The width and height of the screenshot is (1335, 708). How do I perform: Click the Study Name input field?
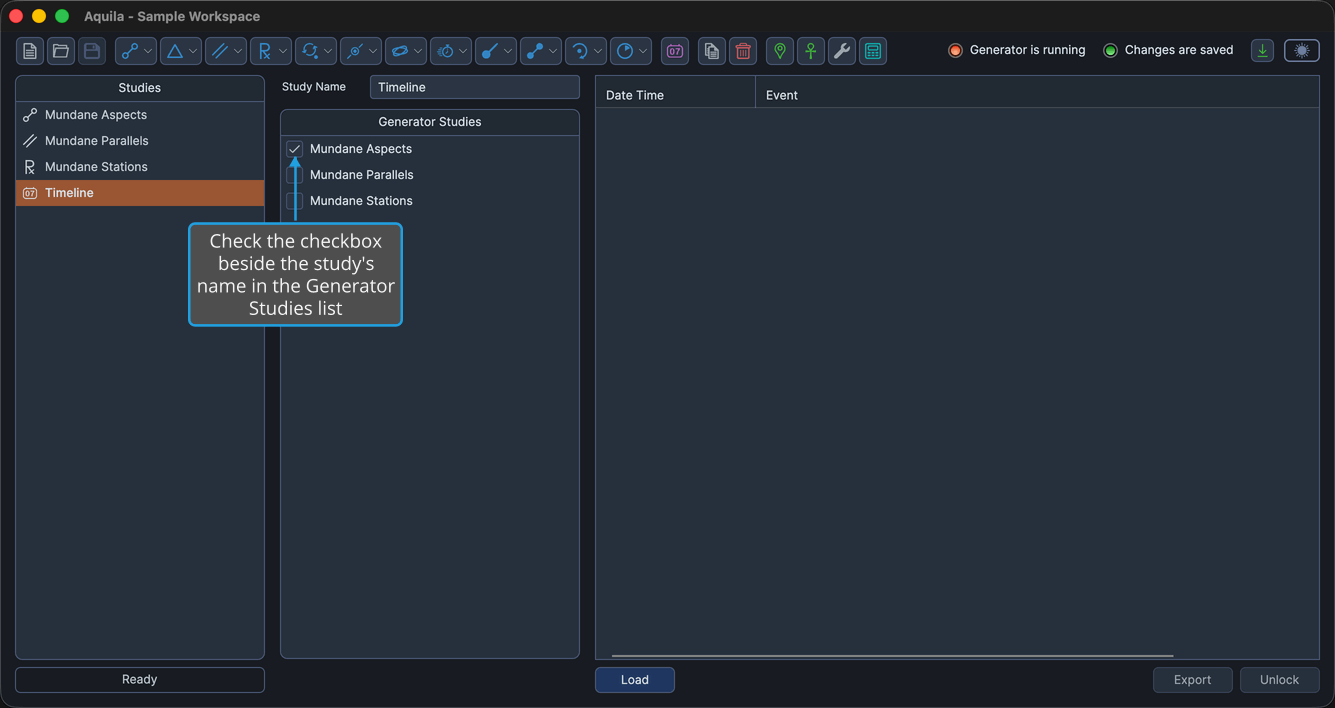[x=475, y=87]
